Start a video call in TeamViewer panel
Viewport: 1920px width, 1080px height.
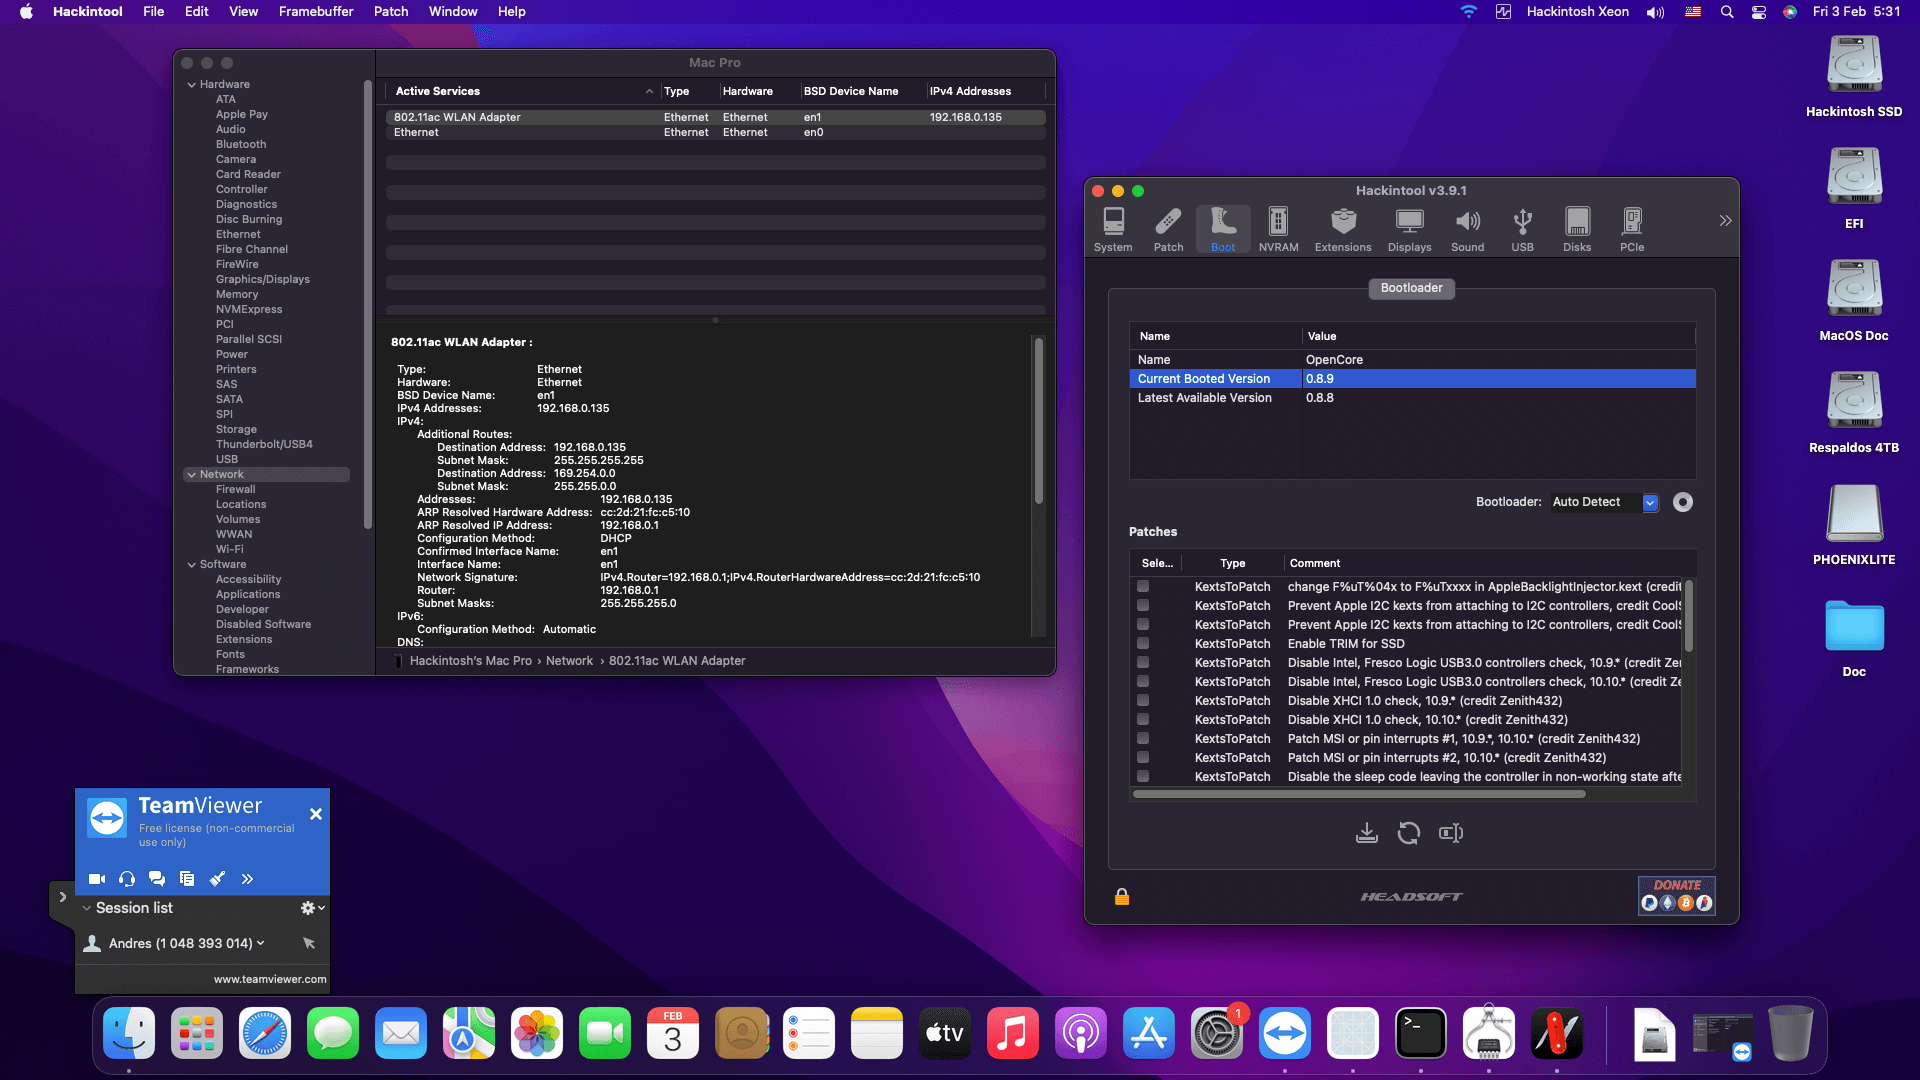coord(97,879)
